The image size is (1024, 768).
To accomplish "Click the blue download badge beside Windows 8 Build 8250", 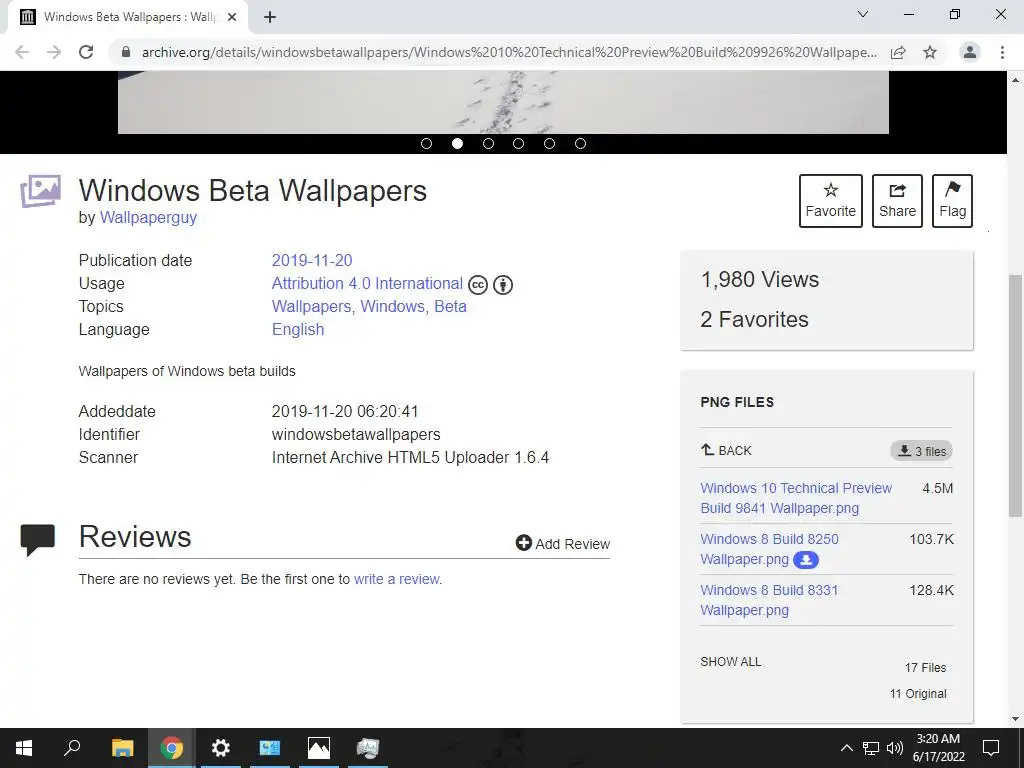I will pyautogui.click(x=806, y=560).
